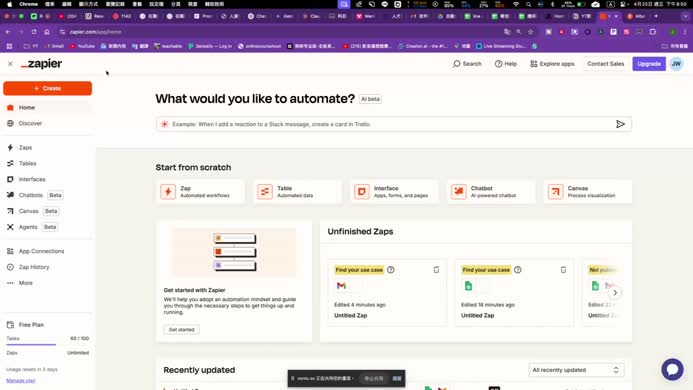Close the sidebar with the X icon
The image size is (693, 390).
coord(10,64)
